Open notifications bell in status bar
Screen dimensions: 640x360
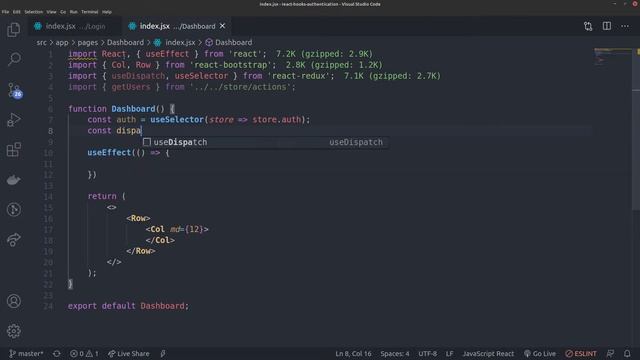pyautogui.click(x=627, y=353)
